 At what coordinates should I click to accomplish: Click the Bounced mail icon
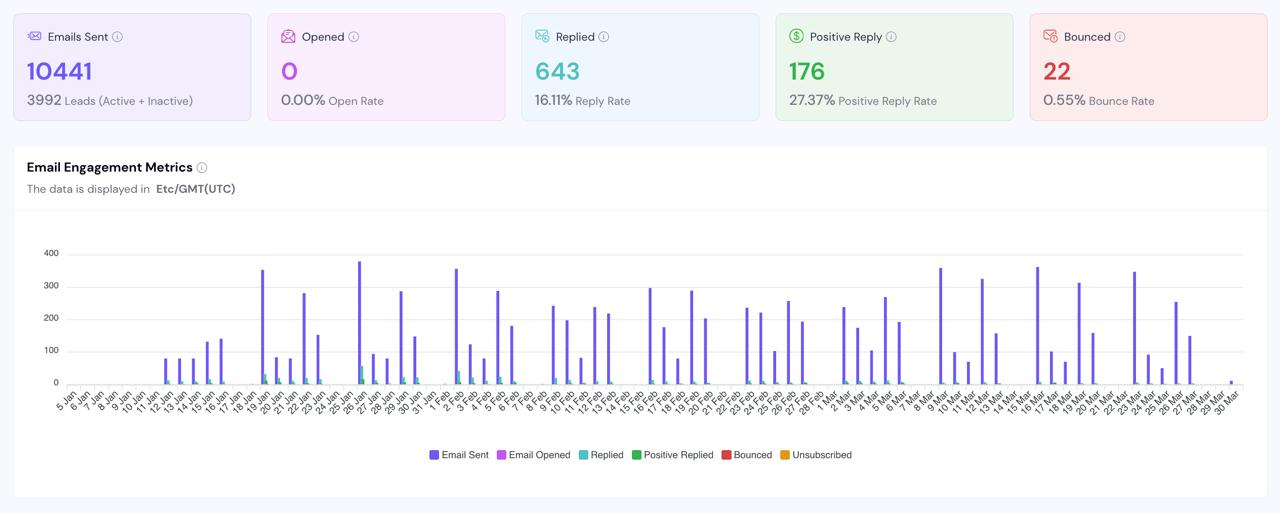[x=1050, y=36]
